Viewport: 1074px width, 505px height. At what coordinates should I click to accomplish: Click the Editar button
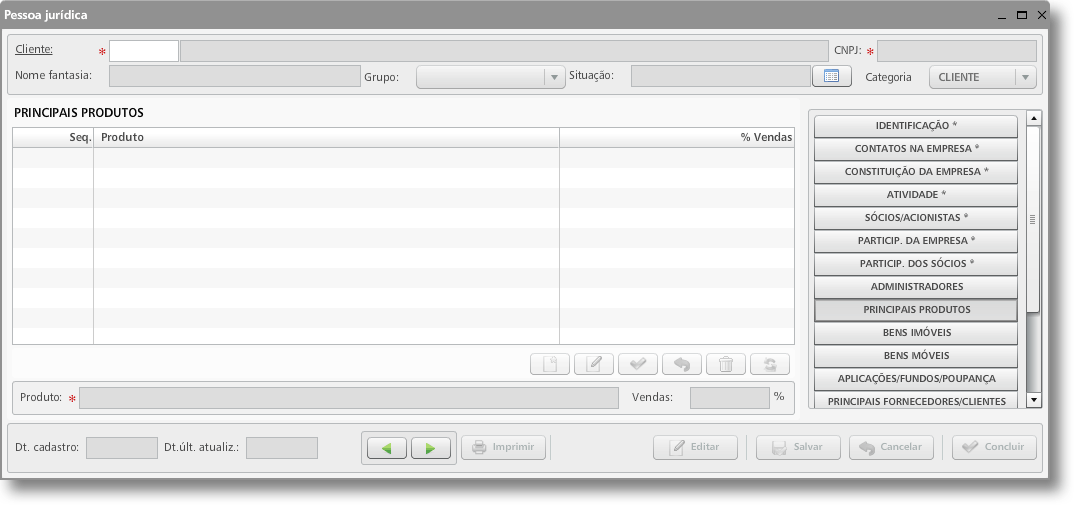pos(695,447)
